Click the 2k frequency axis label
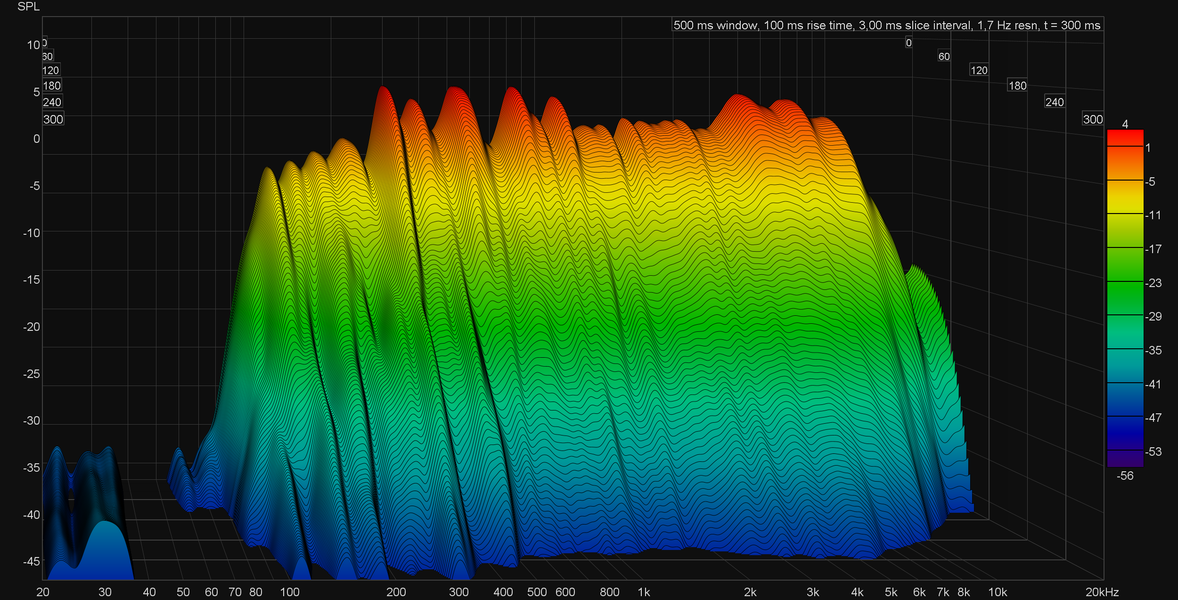 pyautogui.click(x=750, y=592)
